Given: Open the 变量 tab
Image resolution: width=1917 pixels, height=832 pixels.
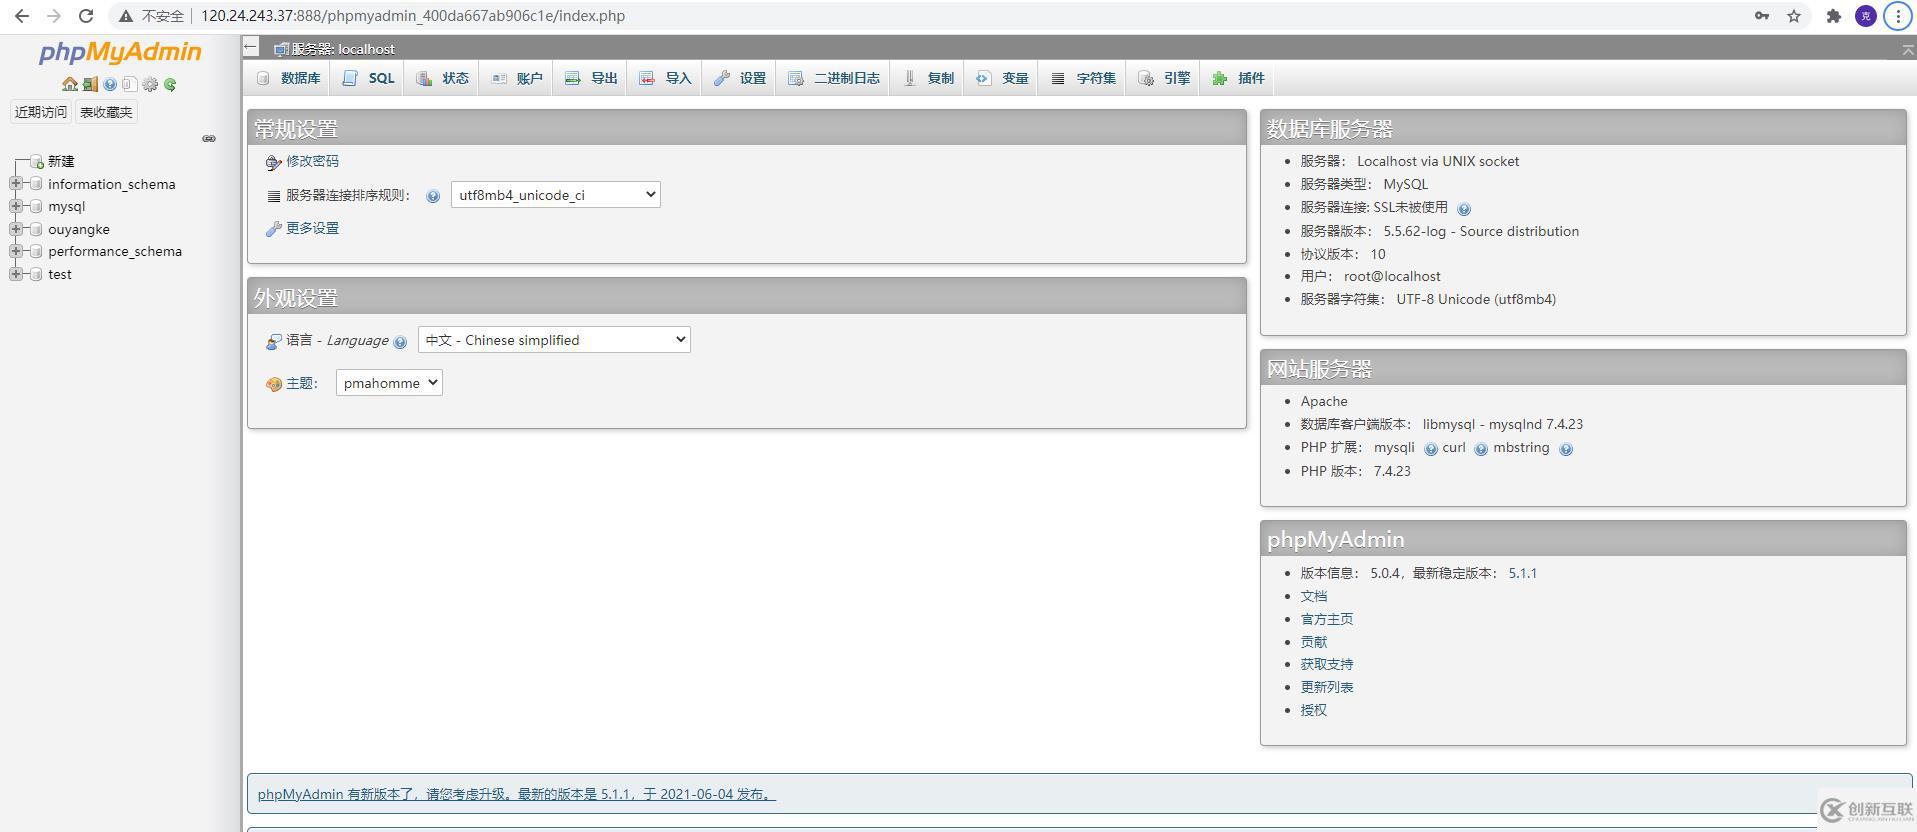Looking at the screenshot, I should (1002, 78).
